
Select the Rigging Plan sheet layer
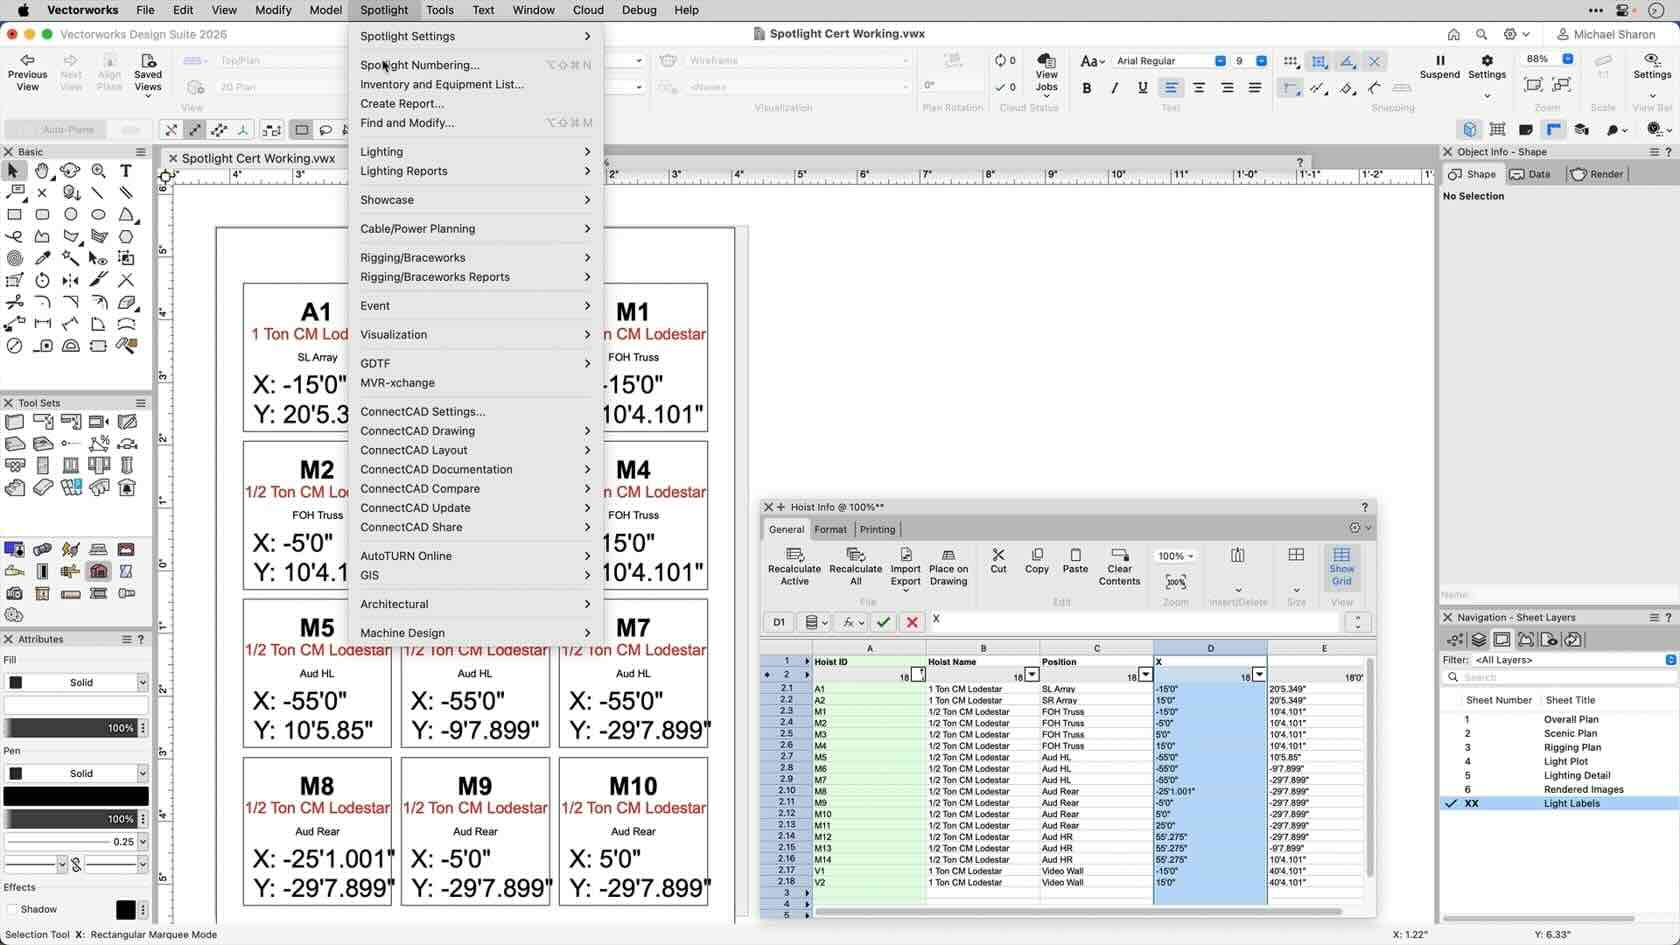click(x=1571, y=747)
